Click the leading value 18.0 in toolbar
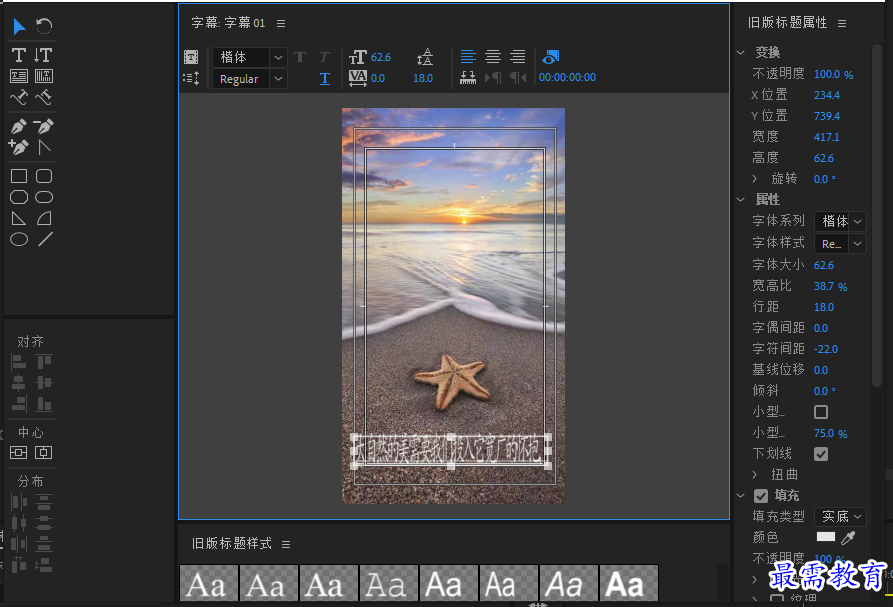Image resolution: width=893 pixels, height=607 pixels. (423, 78)
